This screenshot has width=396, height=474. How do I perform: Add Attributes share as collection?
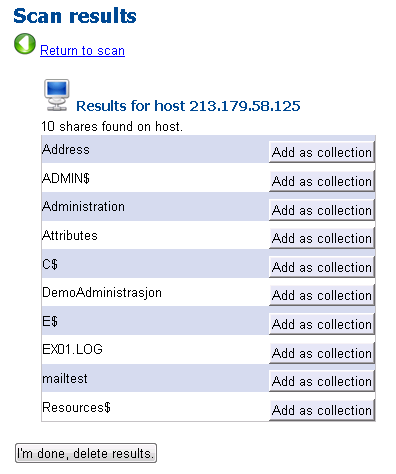click(x=322, y=238)
